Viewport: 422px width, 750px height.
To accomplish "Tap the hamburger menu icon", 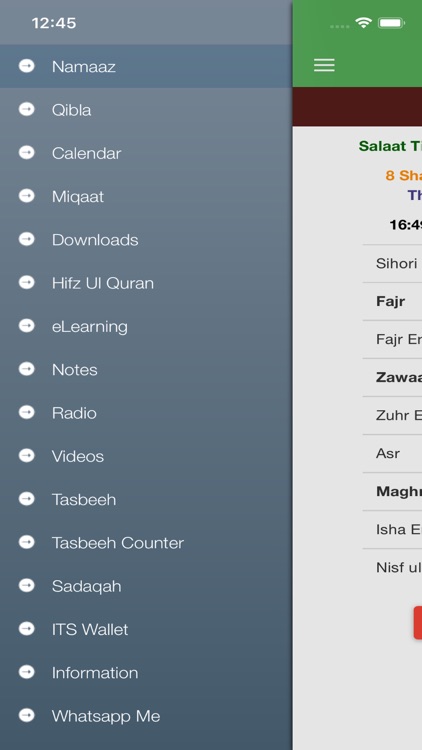I will tap(324, 65).
